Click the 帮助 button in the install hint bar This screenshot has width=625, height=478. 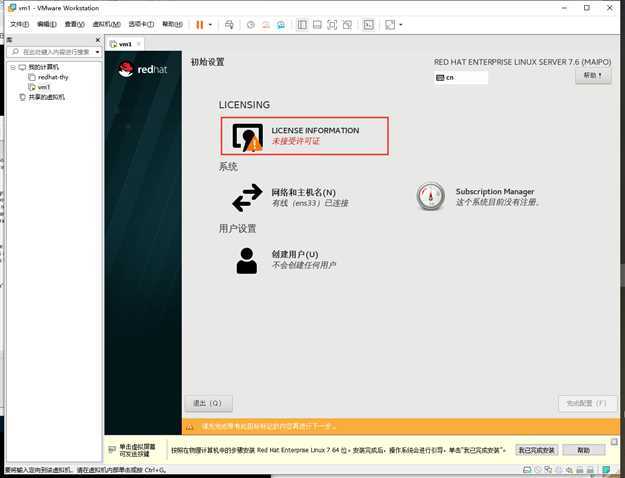coord(584,450)
